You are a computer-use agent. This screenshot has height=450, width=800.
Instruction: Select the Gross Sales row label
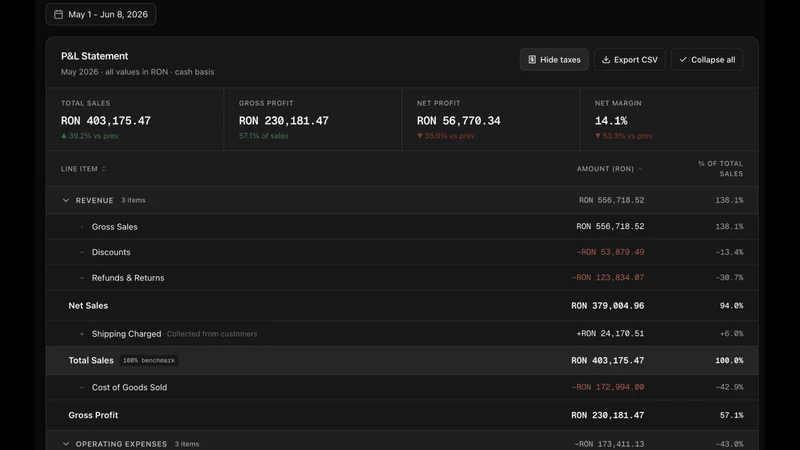[115, 227]
